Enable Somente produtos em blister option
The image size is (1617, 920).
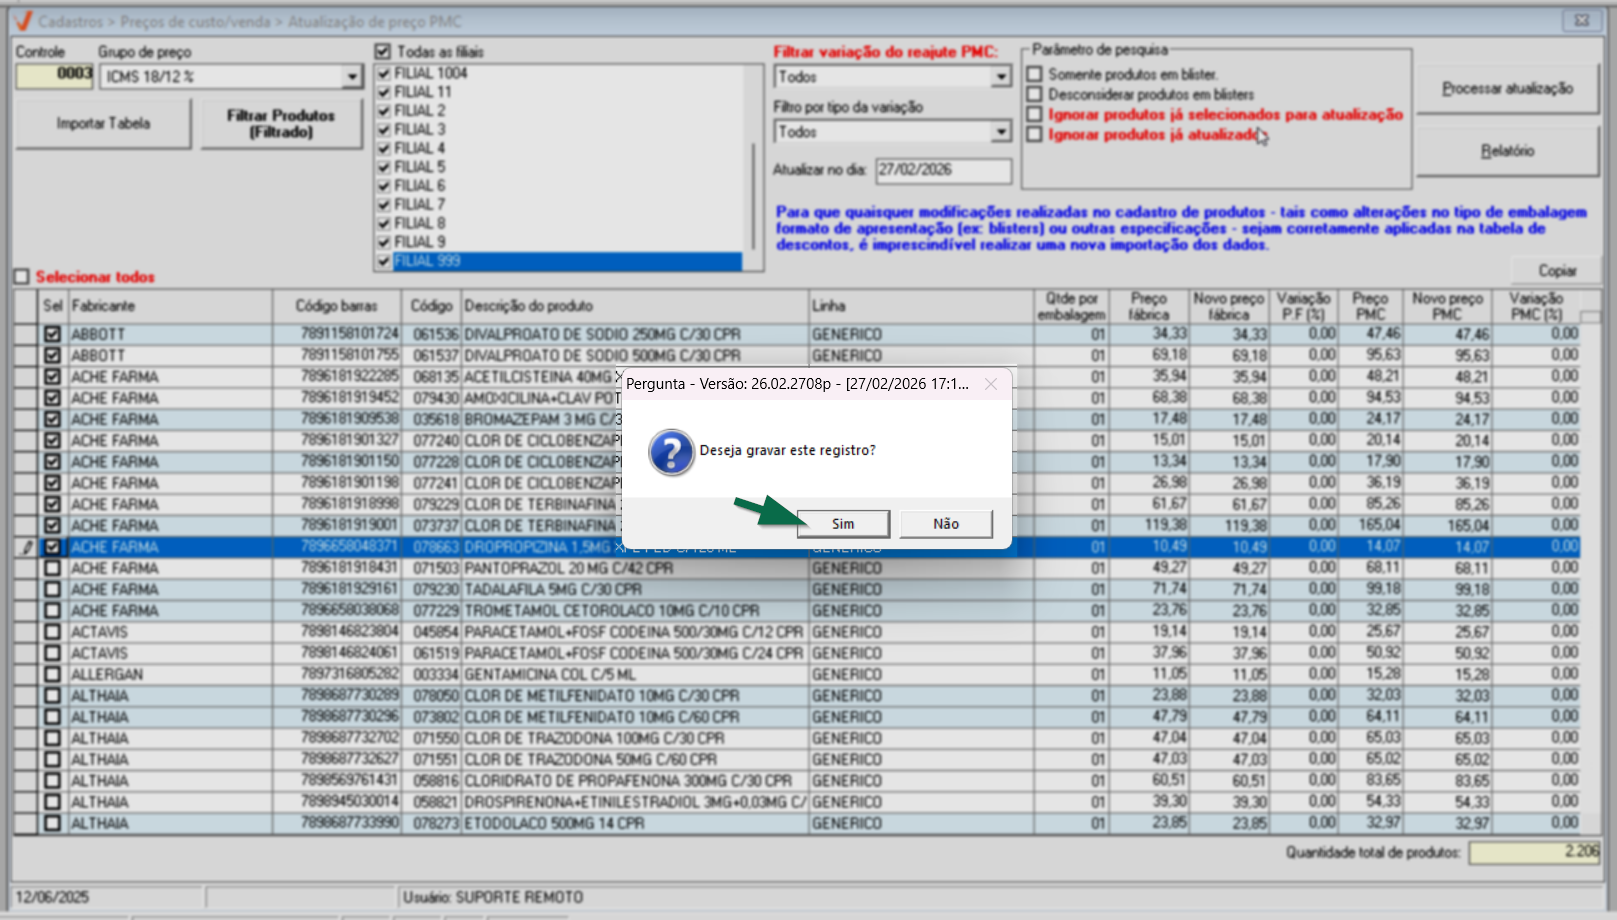pyautogui.click(x=1035, y=74)
